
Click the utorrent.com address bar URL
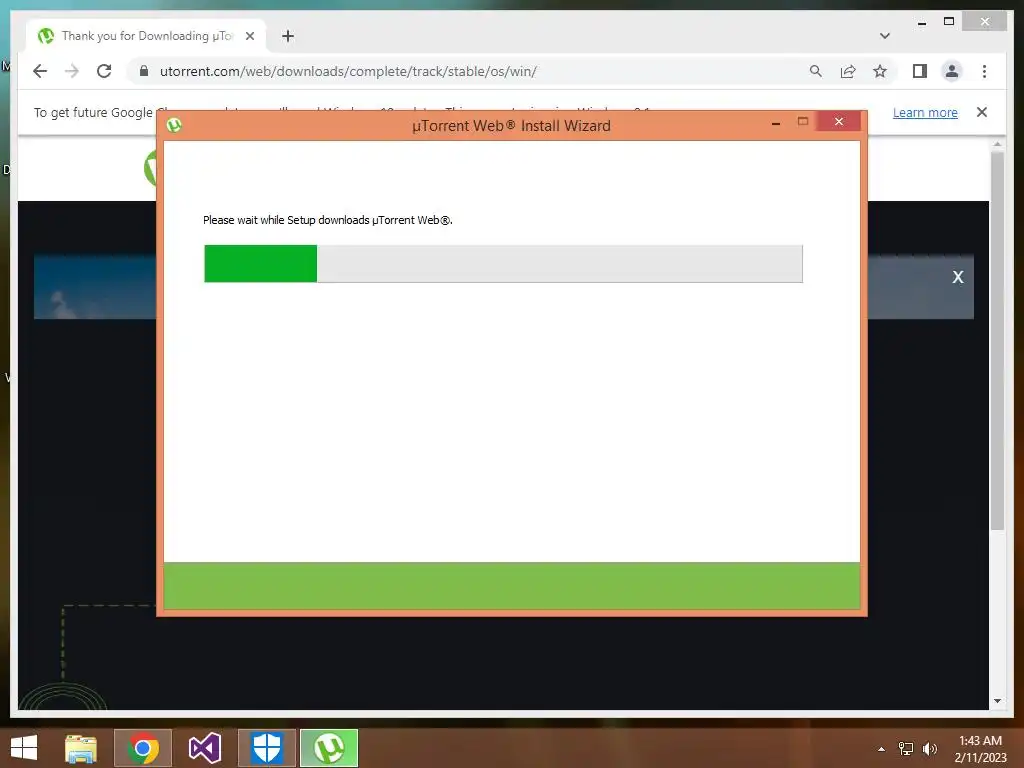click(x=348, y=71)
